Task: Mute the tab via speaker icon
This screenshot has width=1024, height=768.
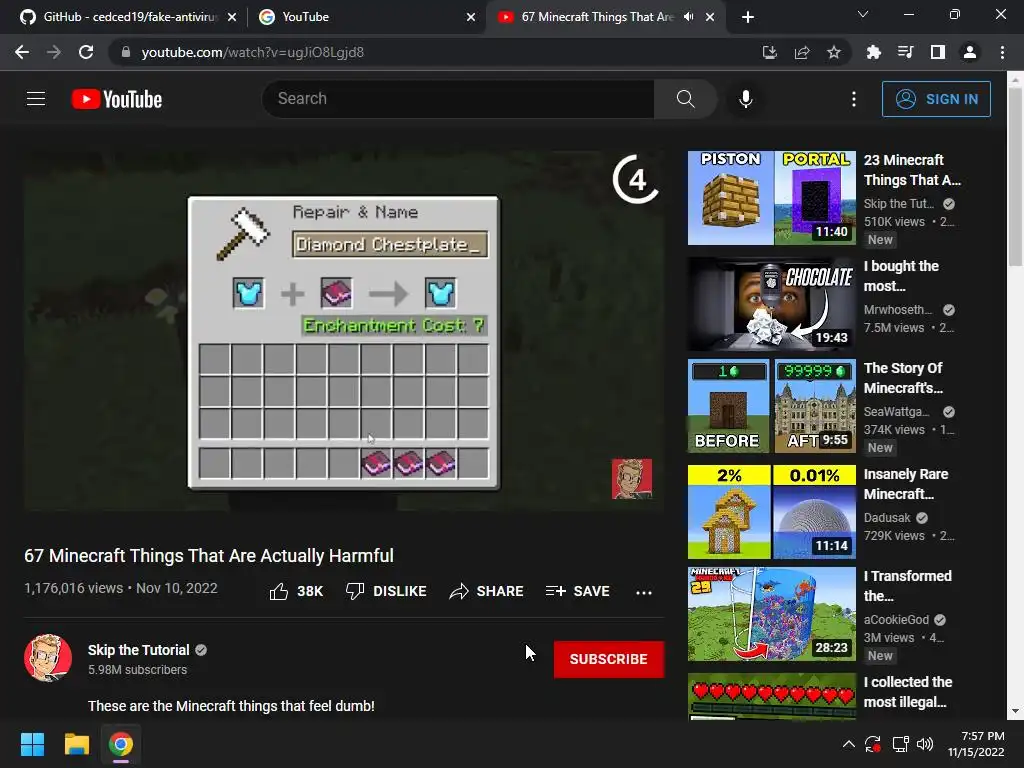Action: click(688, 17)
